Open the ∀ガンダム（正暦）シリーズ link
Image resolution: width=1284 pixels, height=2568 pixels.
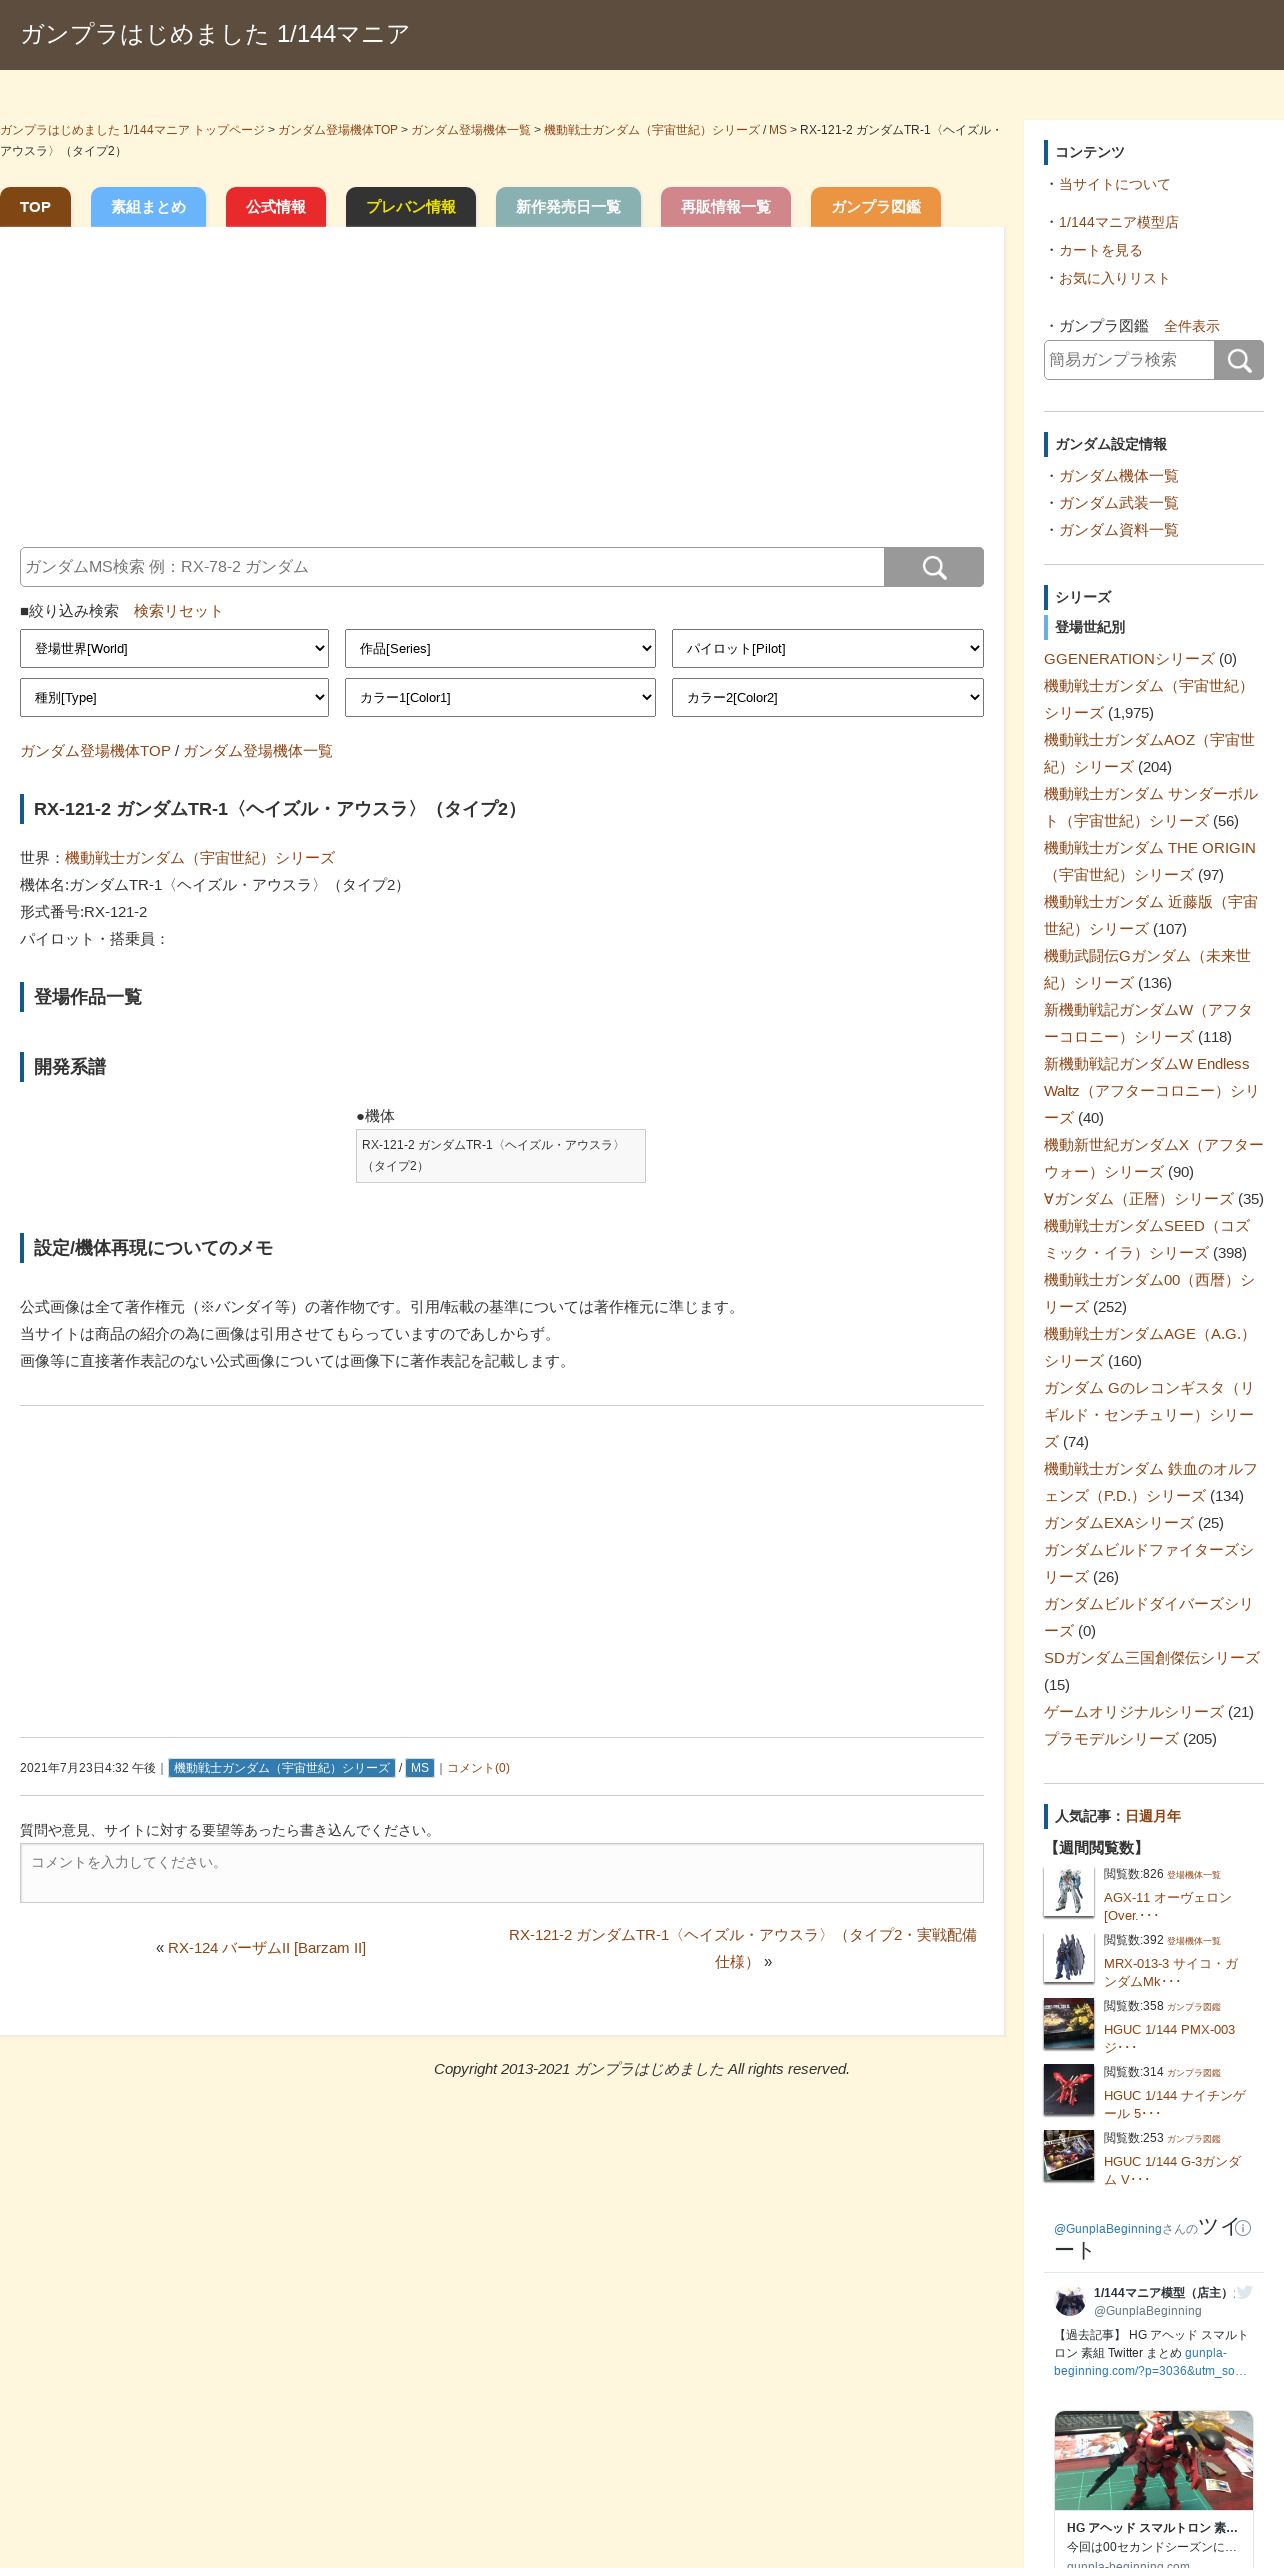(x=1138, y=1199)
